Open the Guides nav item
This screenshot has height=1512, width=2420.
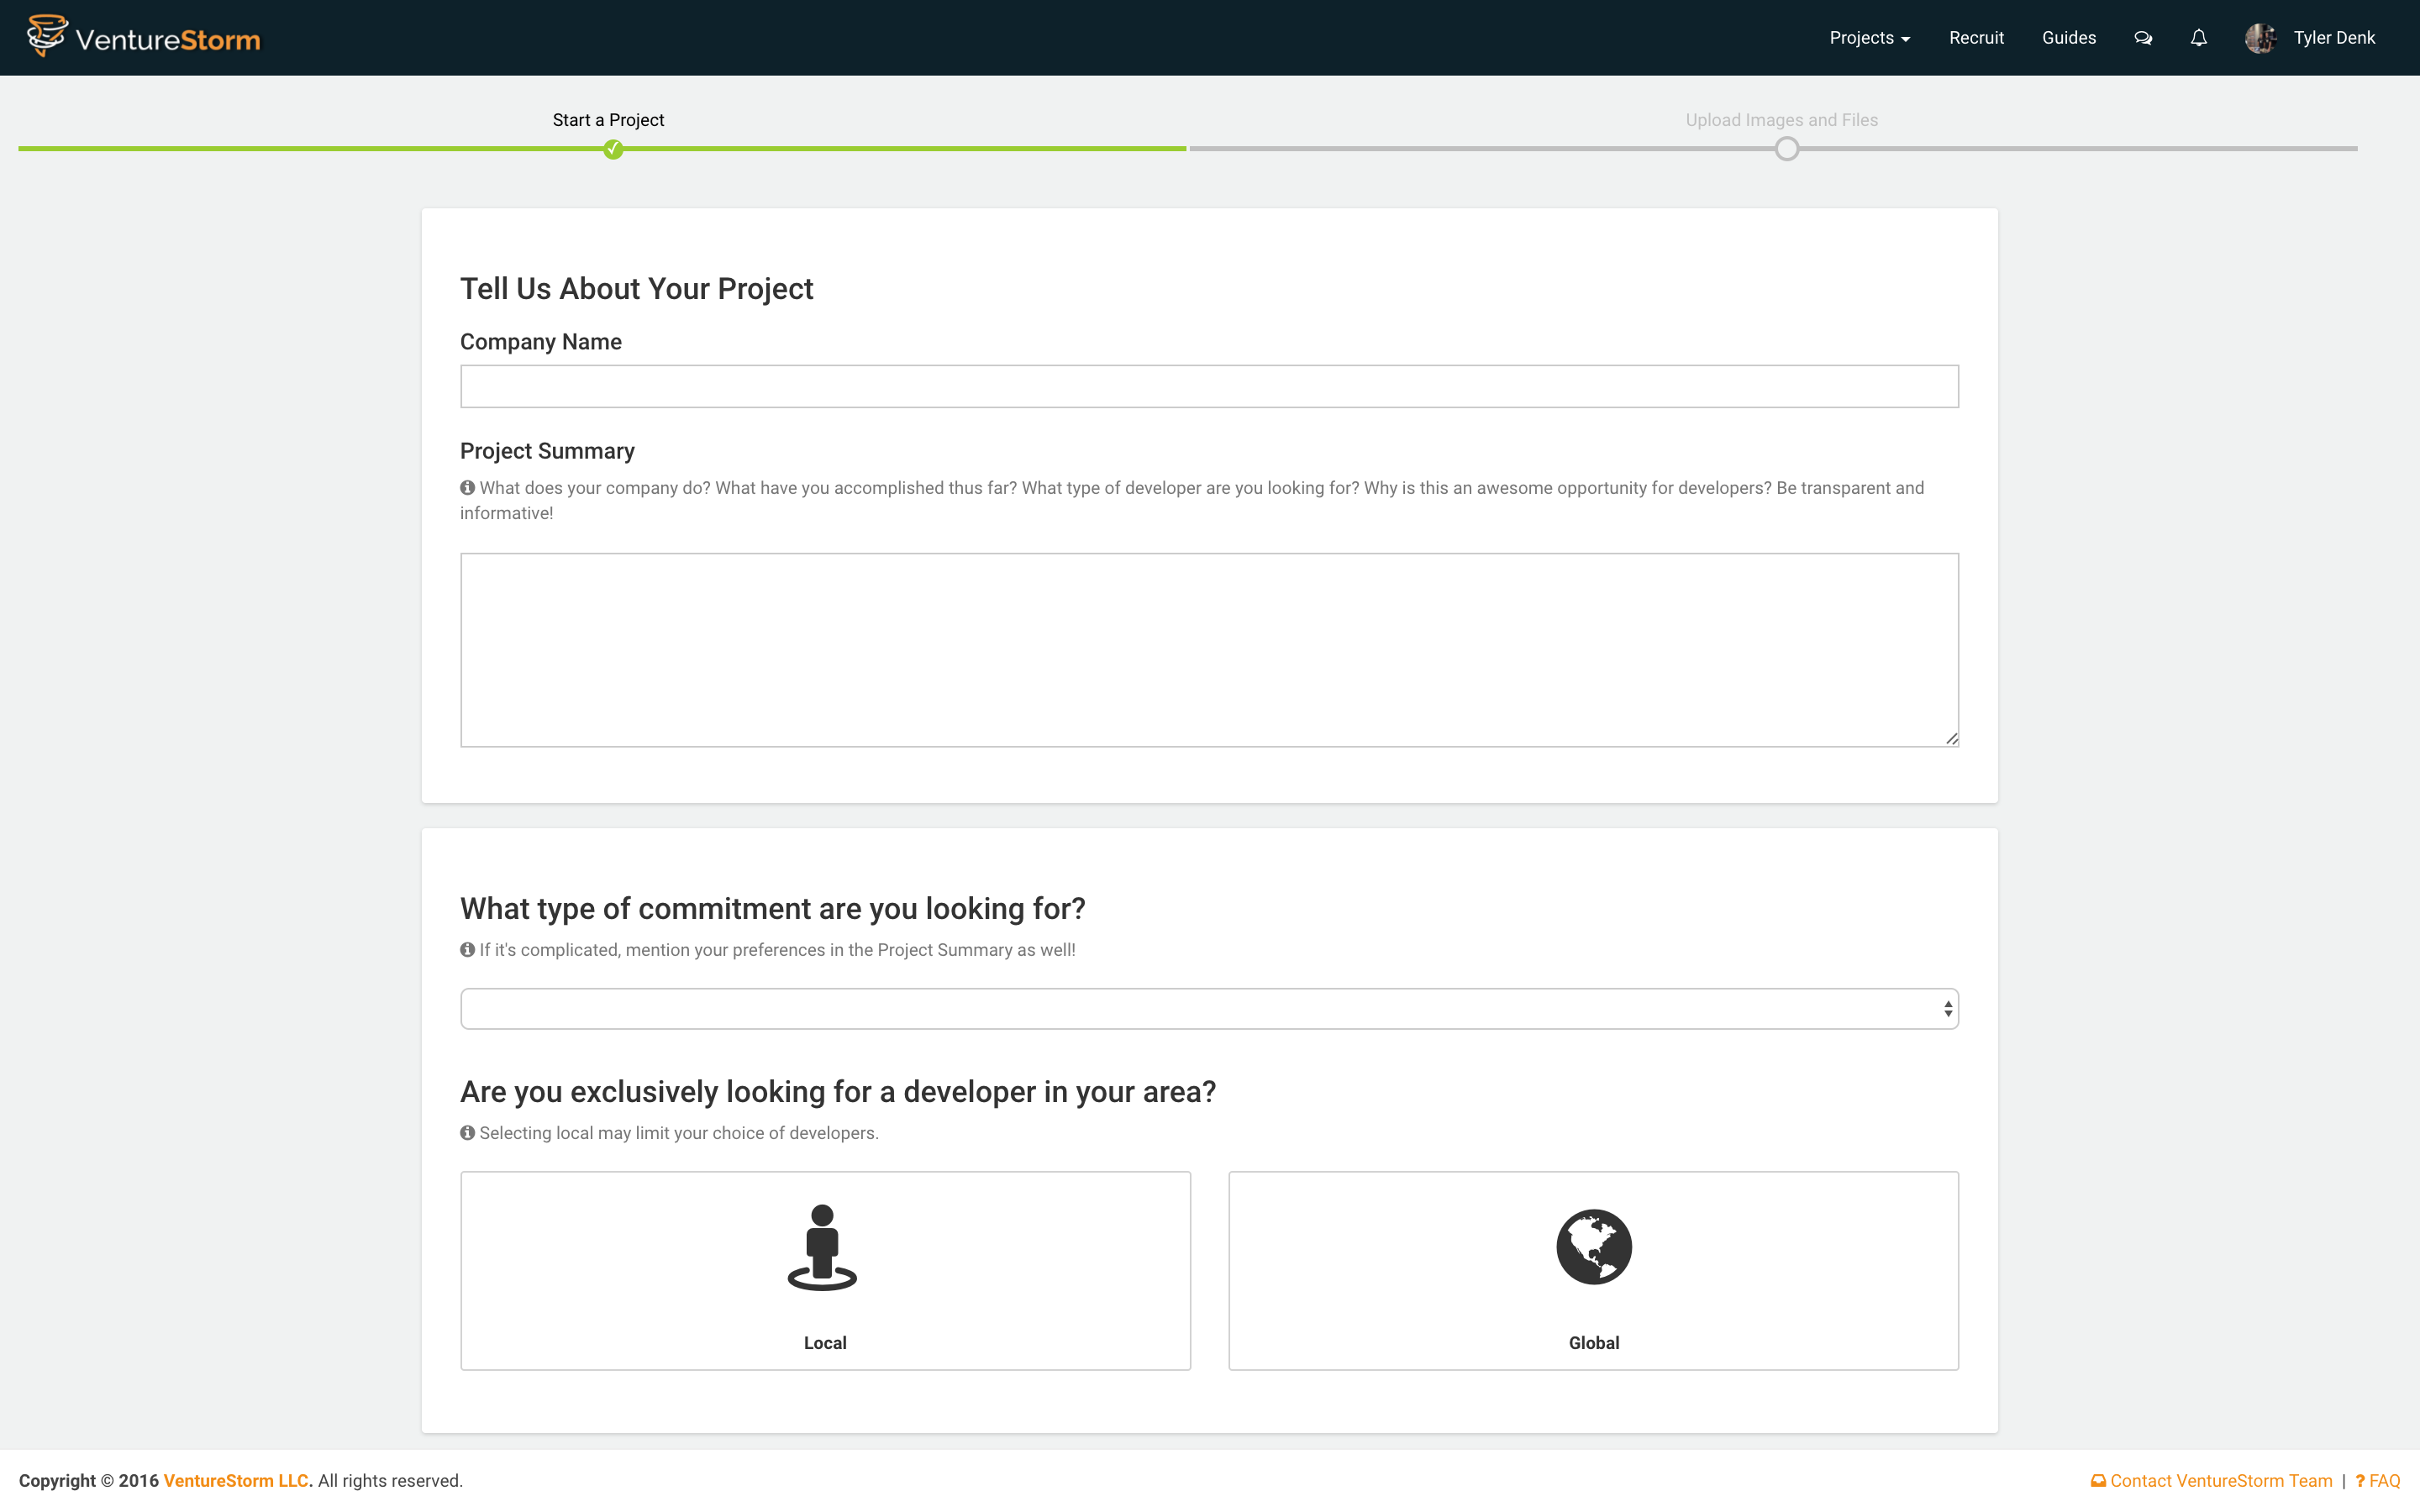tap(2068, 38)
